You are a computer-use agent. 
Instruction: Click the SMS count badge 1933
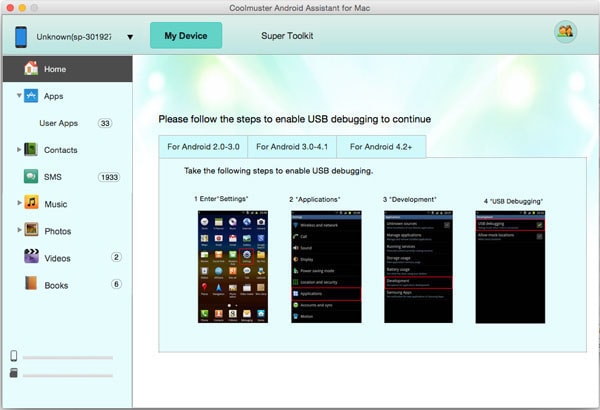click(x=109, y=177)
